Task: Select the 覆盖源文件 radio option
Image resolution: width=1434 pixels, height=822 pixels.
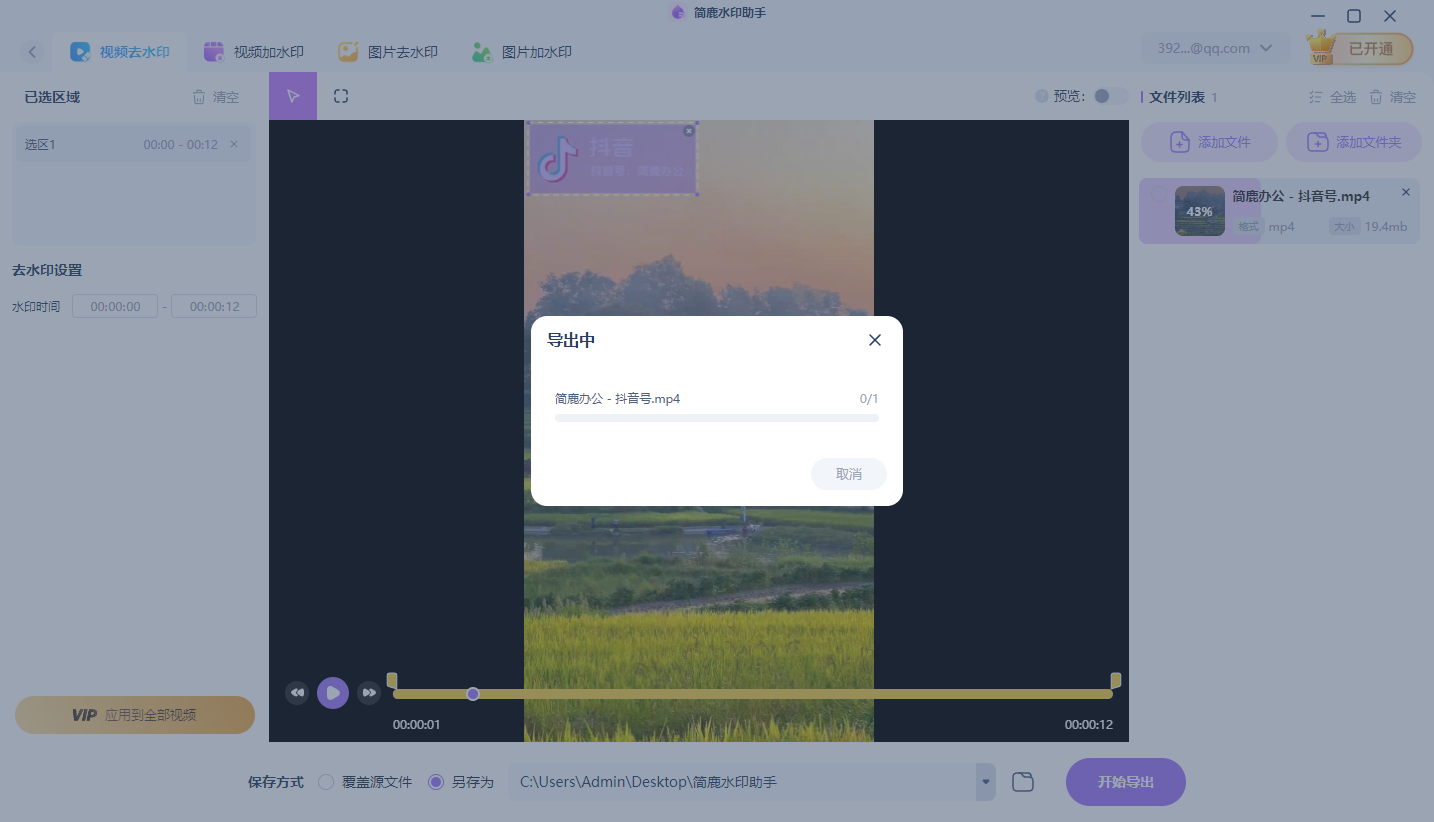Action: (x=325, y=782)
